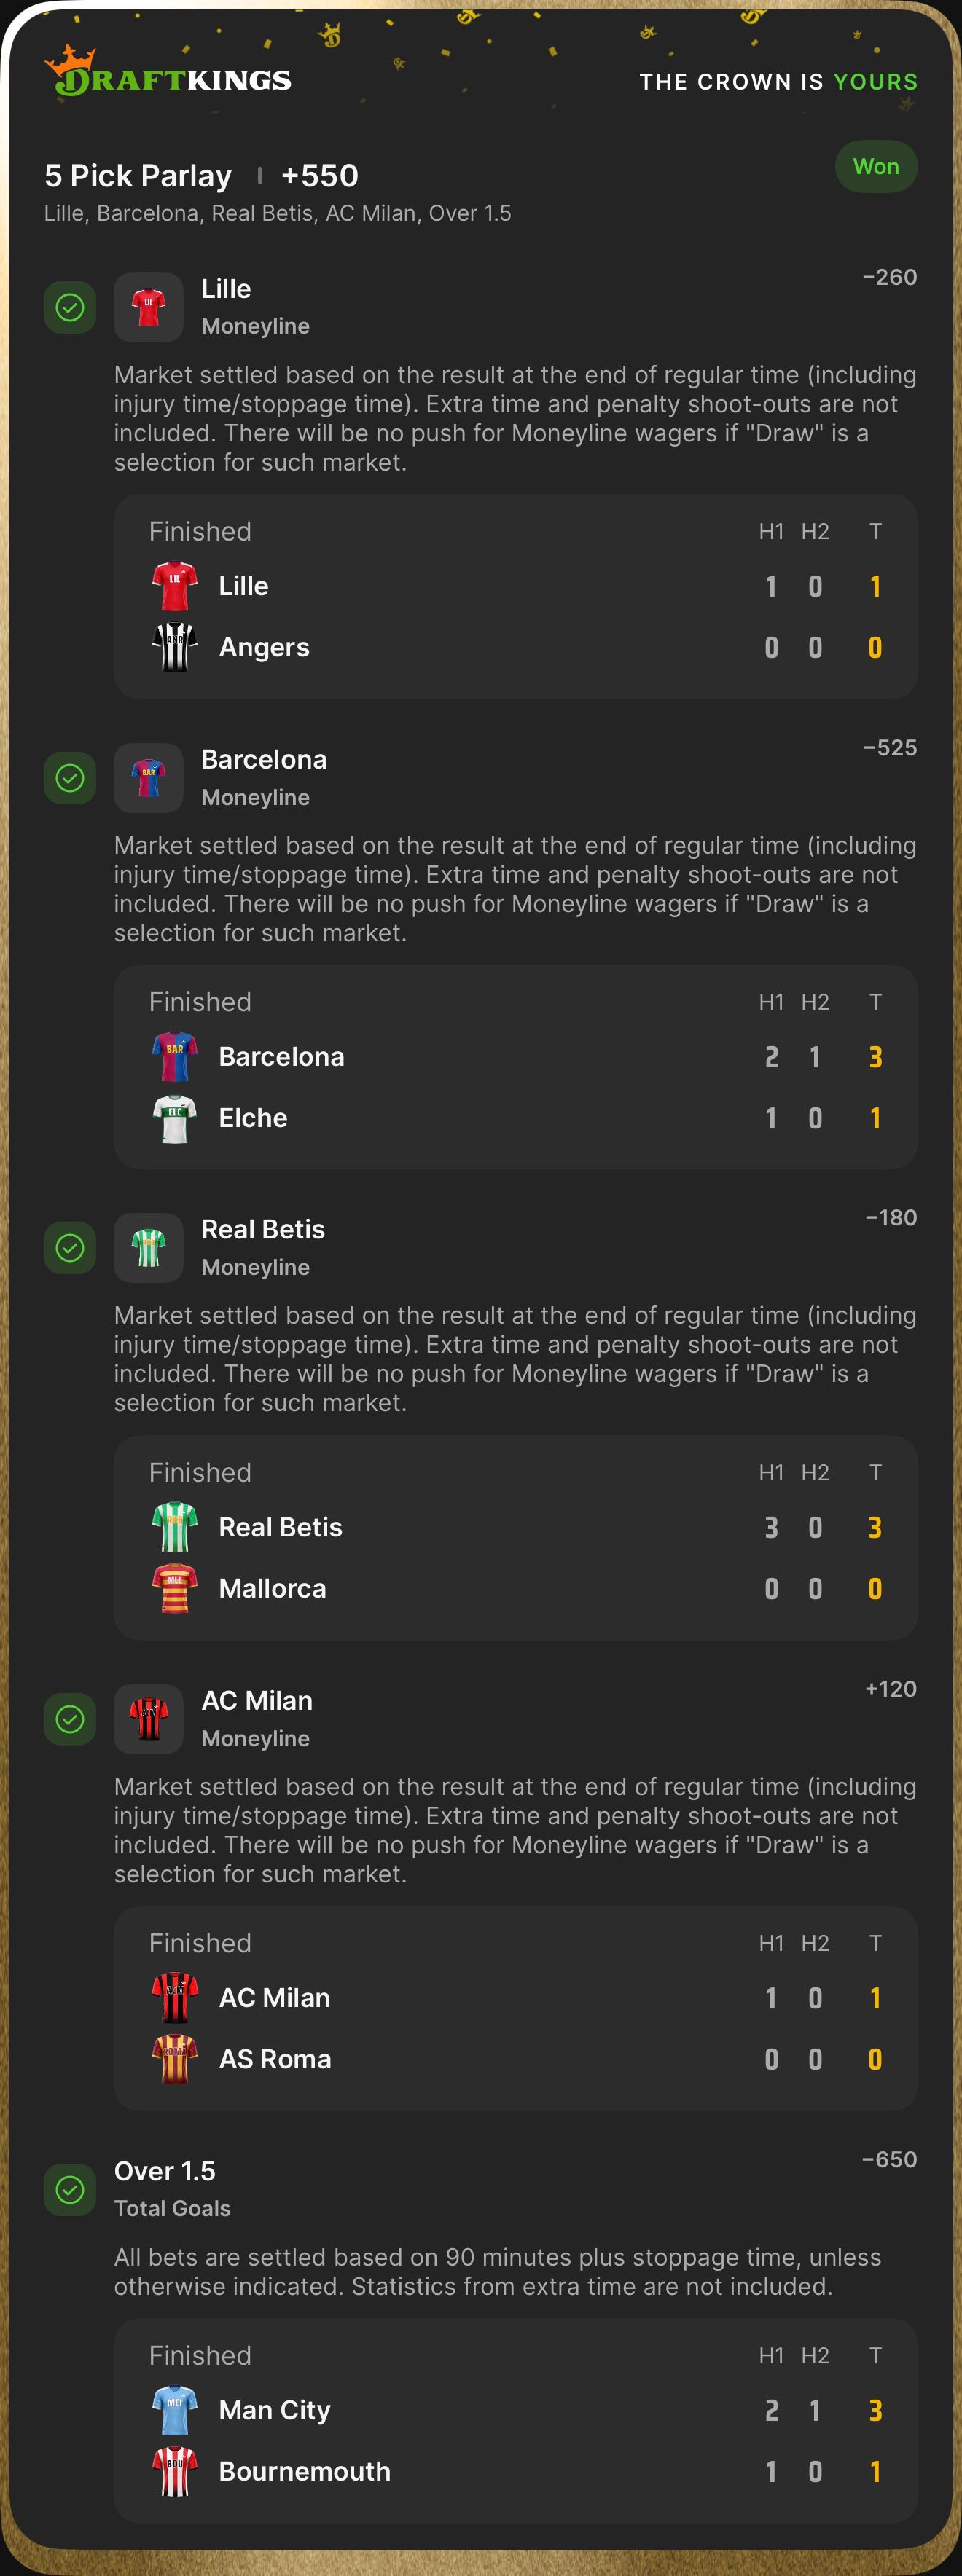The width and height of the screenshot is (962, 2576).
Task: Click the Barcelona jersey icon beside Moneyline
Action: [148, 778]
